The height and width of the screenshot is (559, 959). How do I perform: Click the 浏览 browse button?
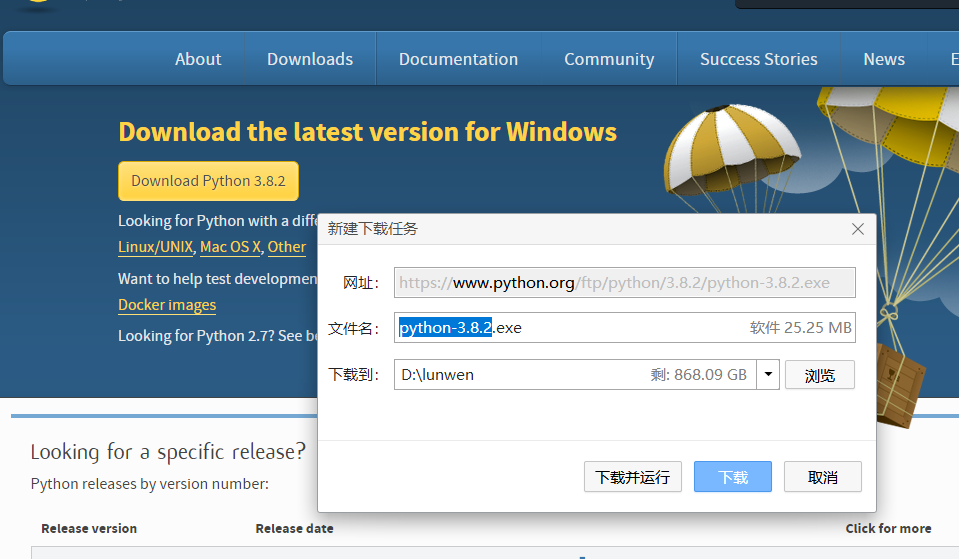pos(820,375)
